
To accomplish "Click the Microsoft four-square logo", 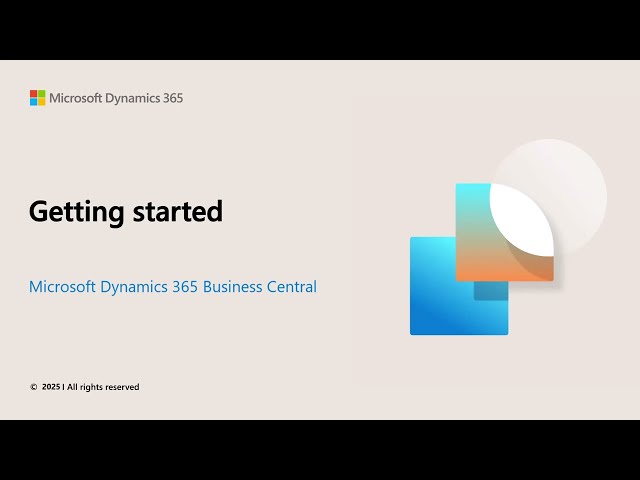I will (x=37, y=98).
